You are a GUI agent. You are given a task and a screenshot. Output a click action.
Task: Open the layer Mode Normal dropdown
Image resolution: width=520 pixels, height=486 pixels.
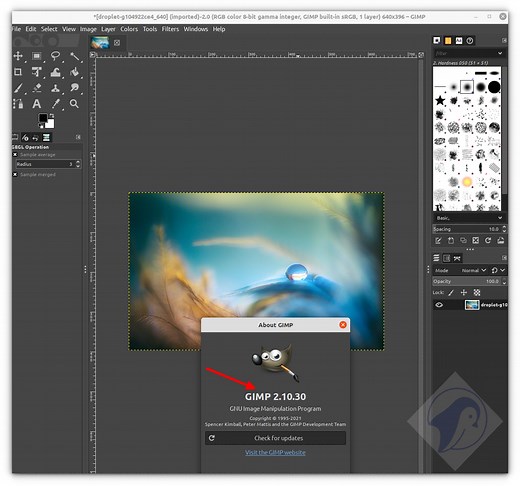click(x=474, y=270)
